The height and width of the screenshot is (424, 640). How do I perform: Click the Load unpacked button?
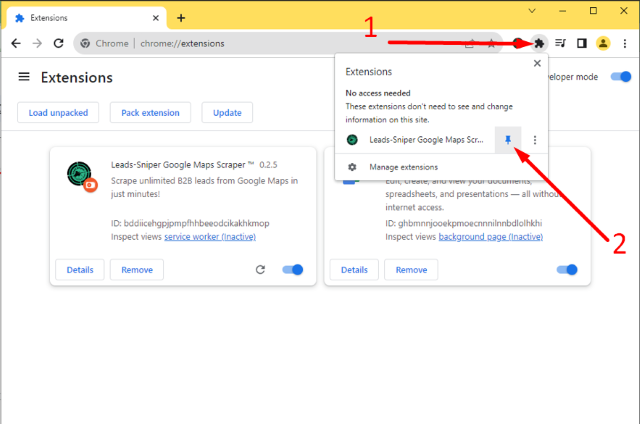click(58, 113)
